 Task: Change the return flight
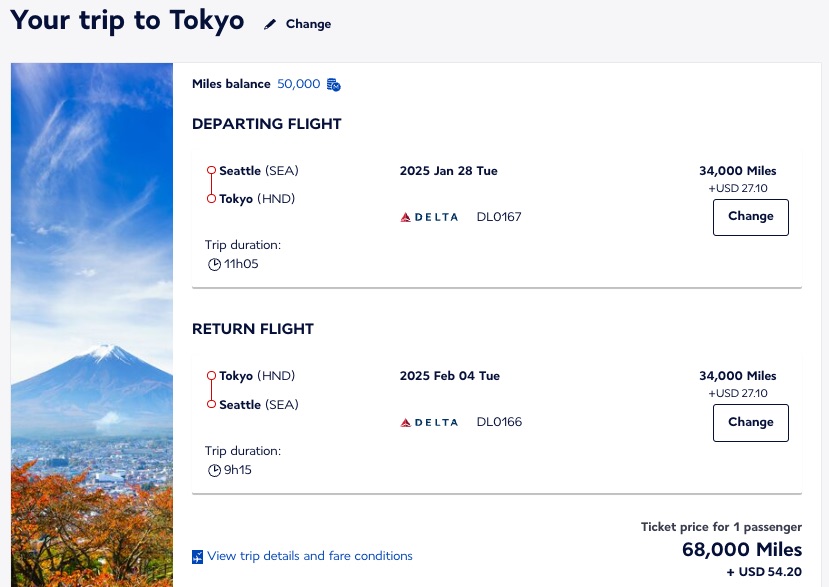click(750, 422)
